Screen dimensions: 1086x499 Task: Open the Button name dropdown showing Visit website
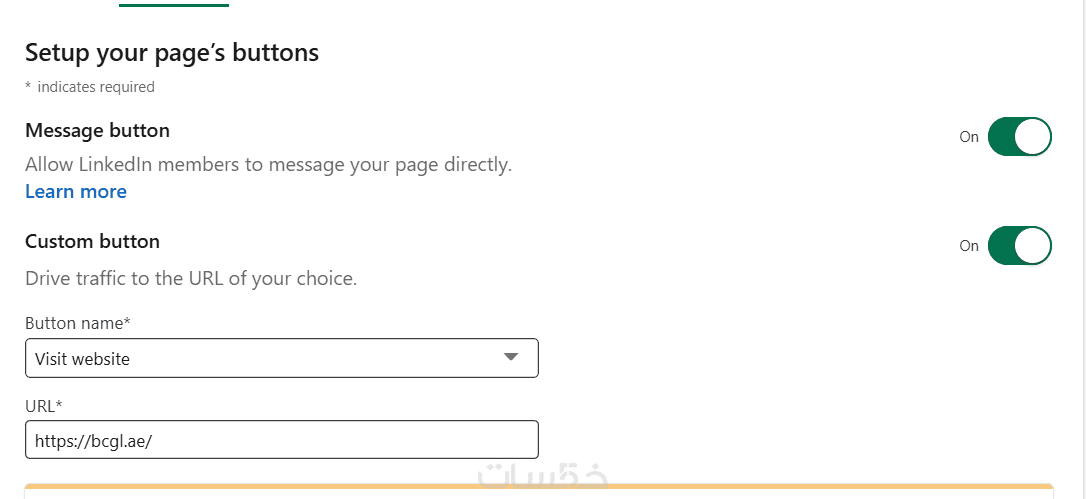tap(282, 358)
